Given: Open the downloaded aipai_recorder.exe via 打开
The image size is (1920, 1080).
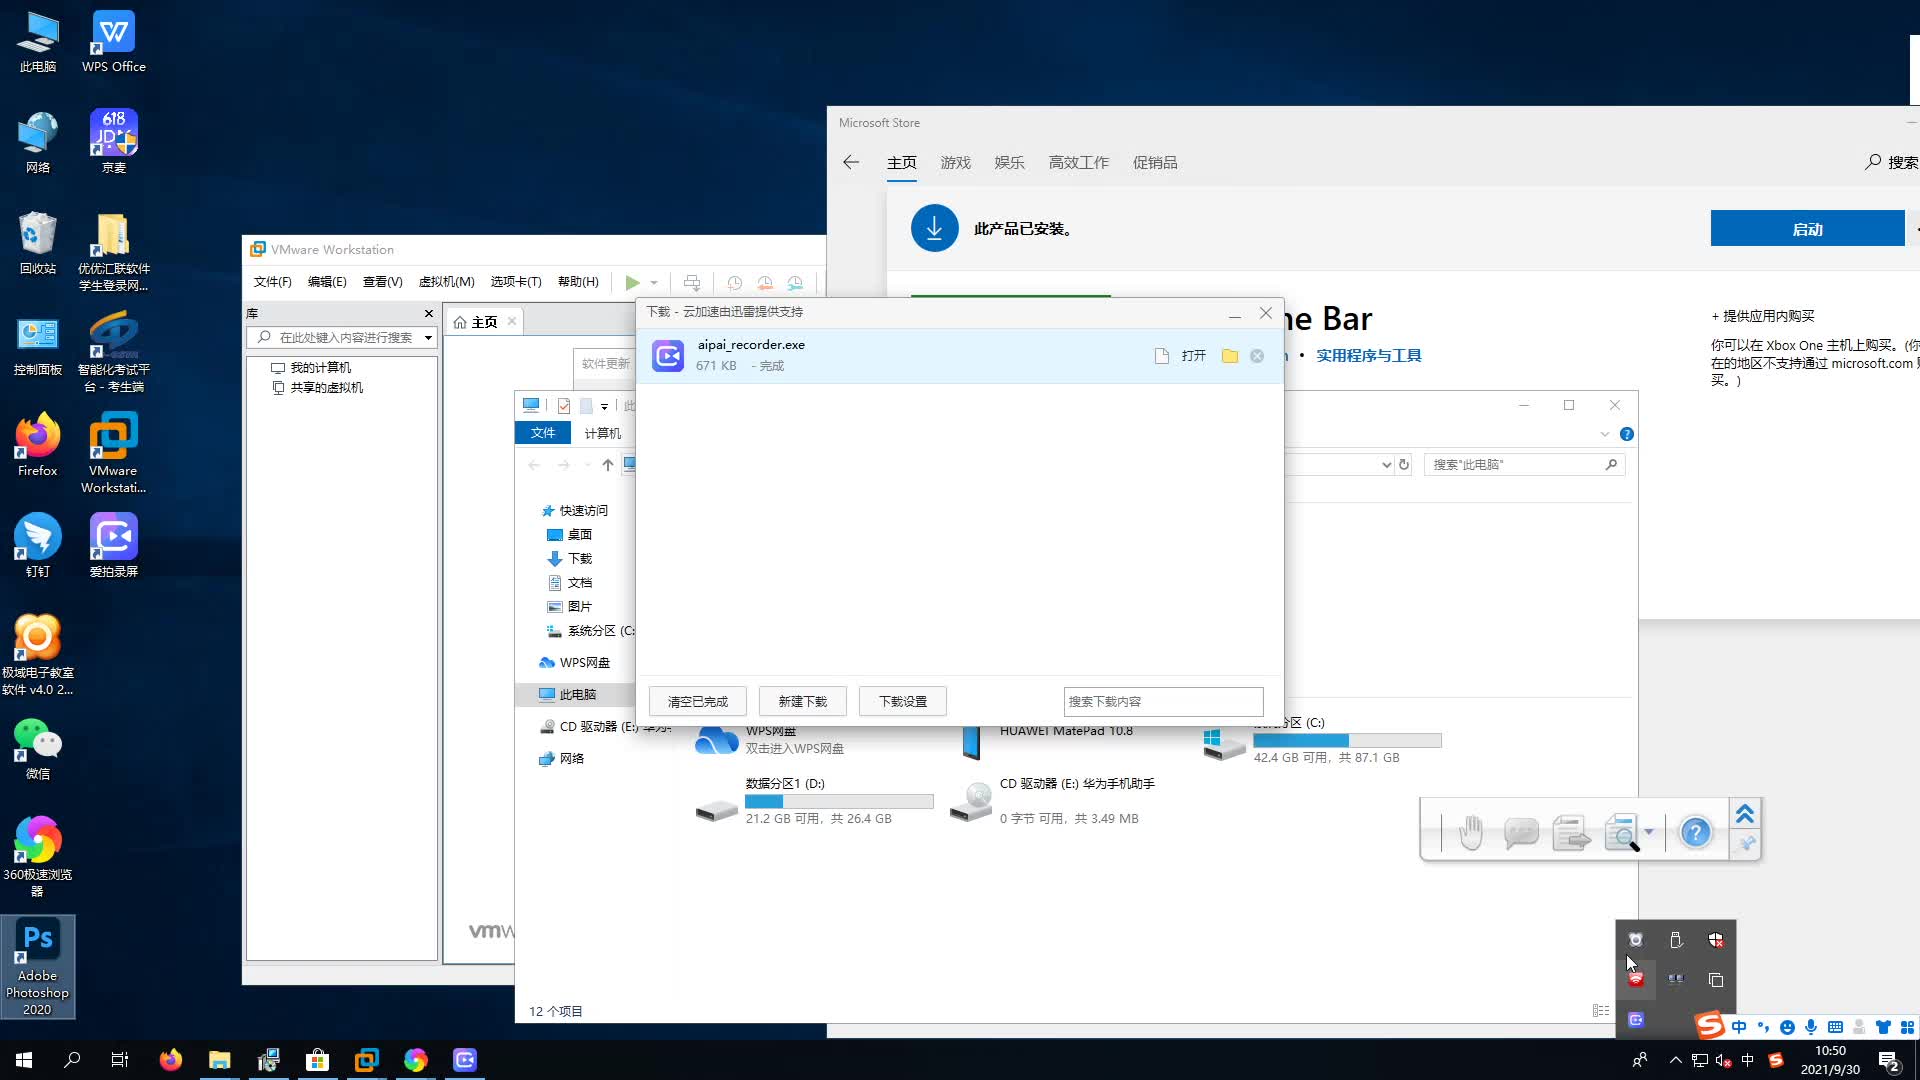Looking at the screenshot, I should point(1194,356).
